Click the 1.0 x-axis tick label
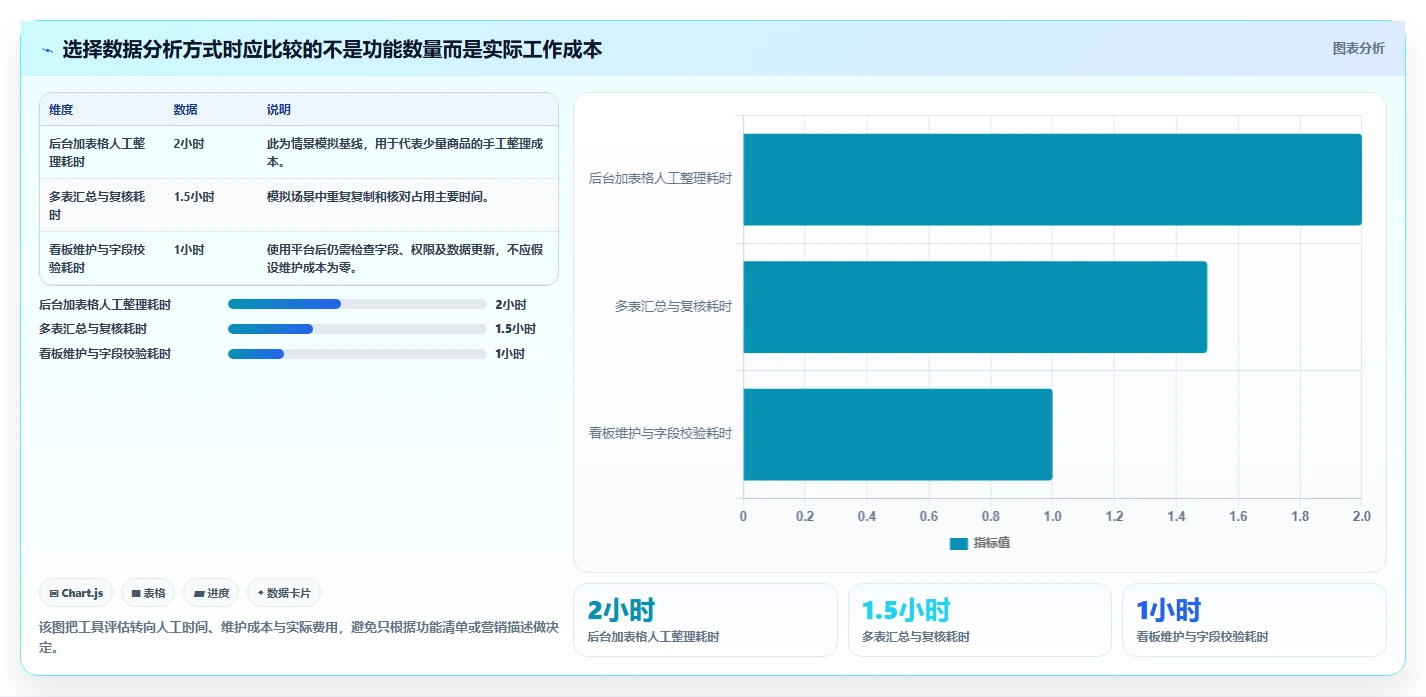The image size is (1426, 697). point(1052,517)
